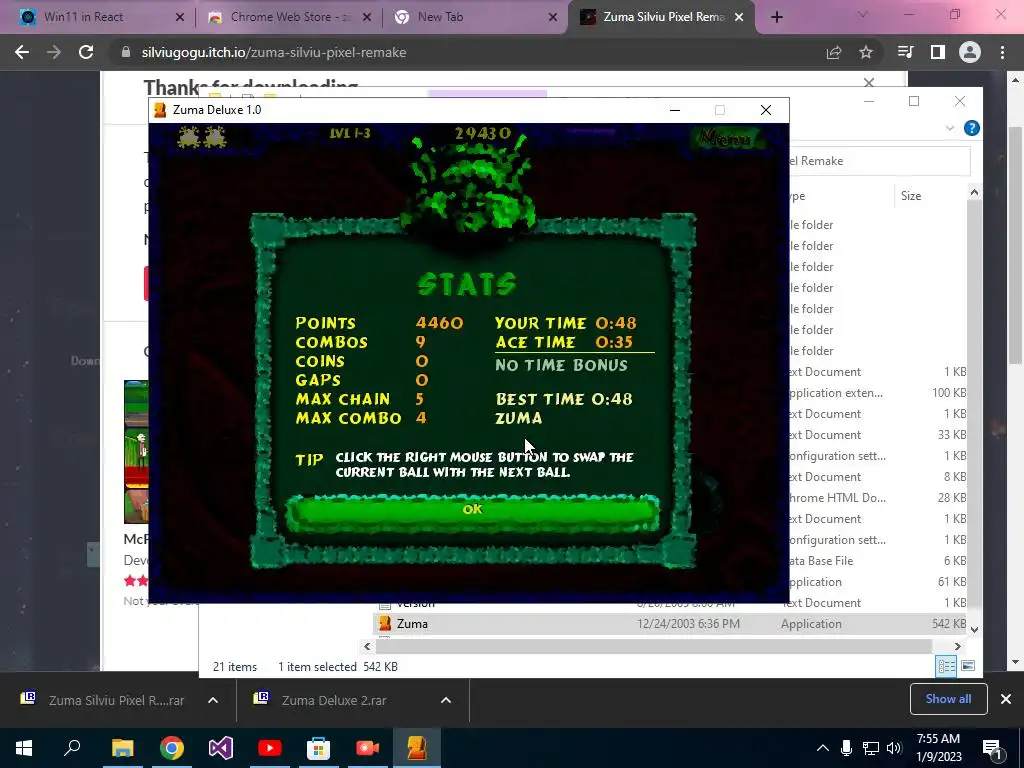Click Zuma game taskbar icon
This screenshot has height=768, width=1024.
pos(417,748)
